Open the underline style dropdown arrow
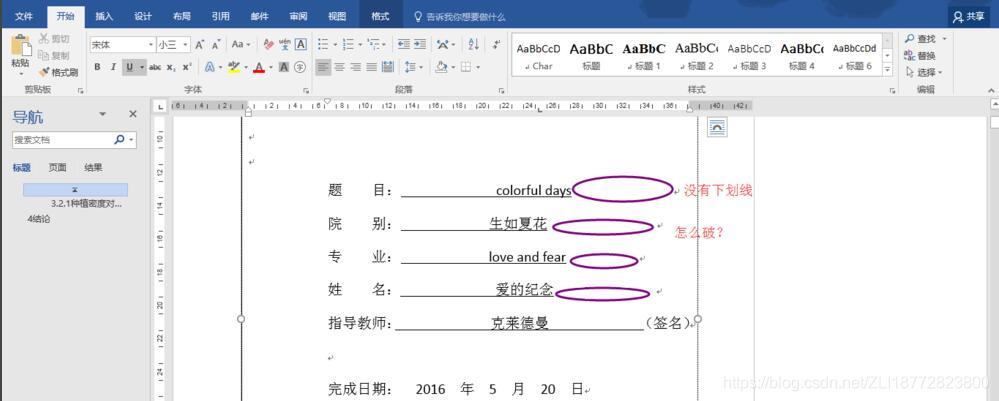This screenshot has width=999, height=401. pyautogui.click(x=142, y=67)
